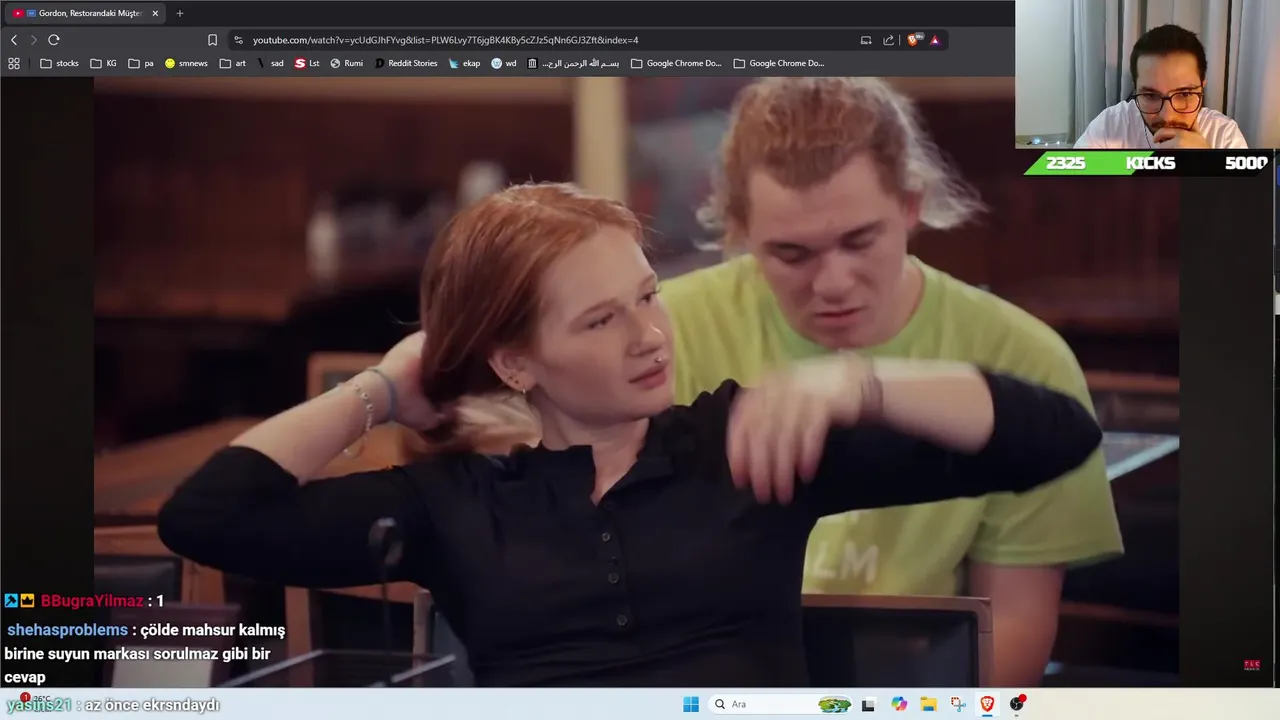
Task: Click the shehasproblems chat username
Action: (67, 630)
